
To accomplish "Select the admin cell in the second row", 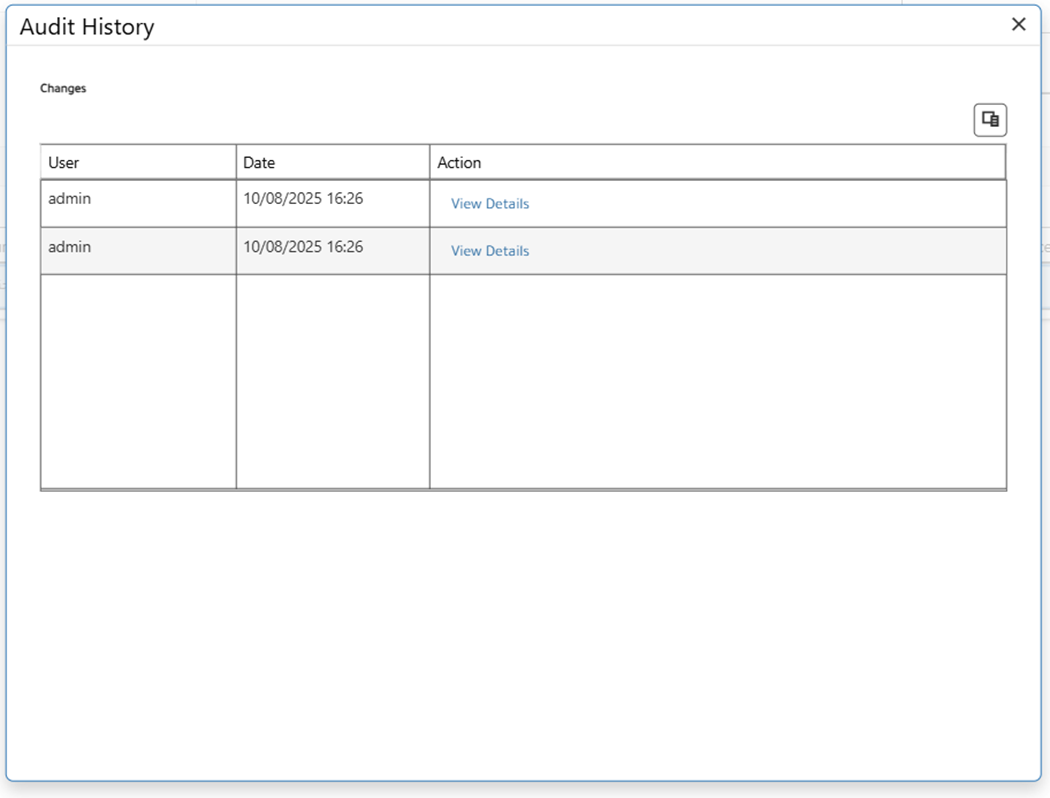I will point(70,247).
